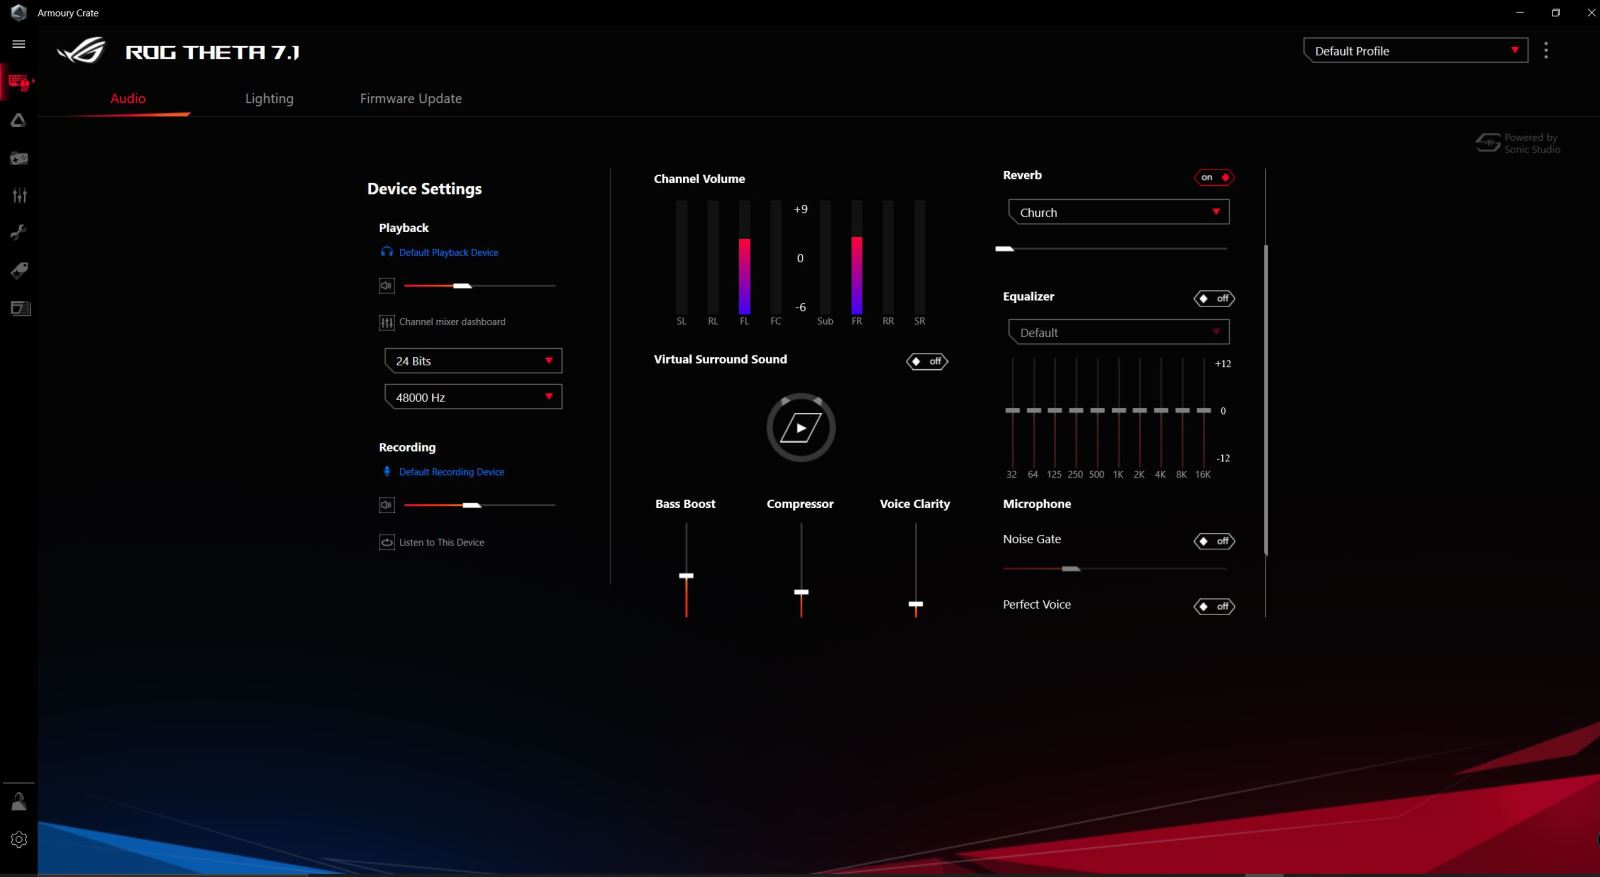This screenshot has height=877, width=1600.
Task: Mute playback using speaker icon
Action: tap(387, 286)
